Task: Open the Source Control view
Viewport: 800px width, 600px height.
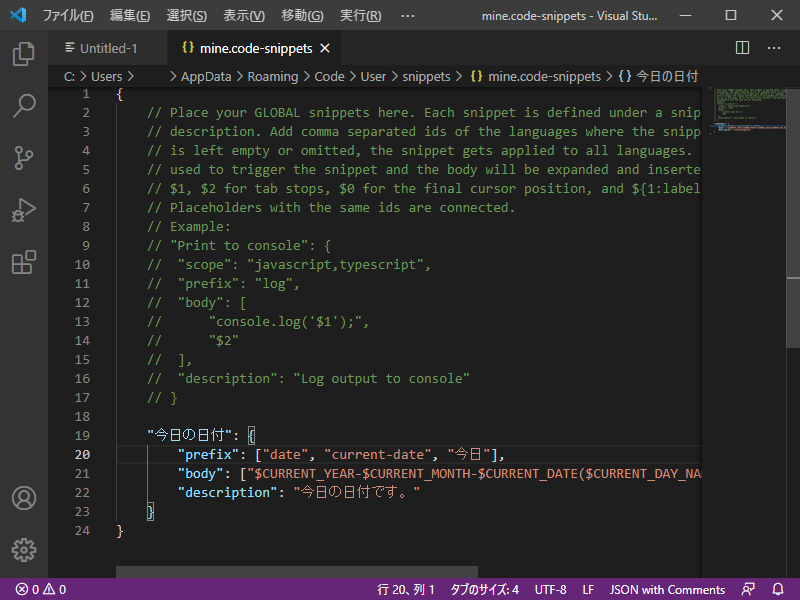Action: click(x=23, y=158)
